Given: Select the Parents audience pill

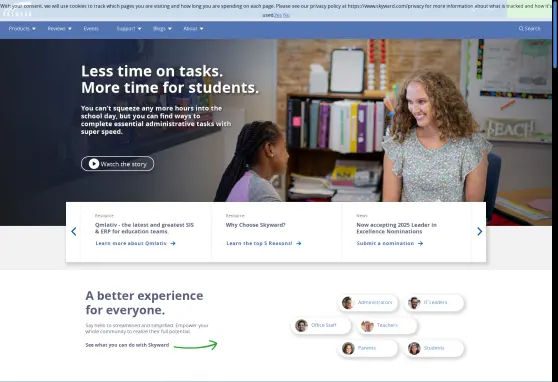Looking at the screenshot, I should (x=368, y=348).
